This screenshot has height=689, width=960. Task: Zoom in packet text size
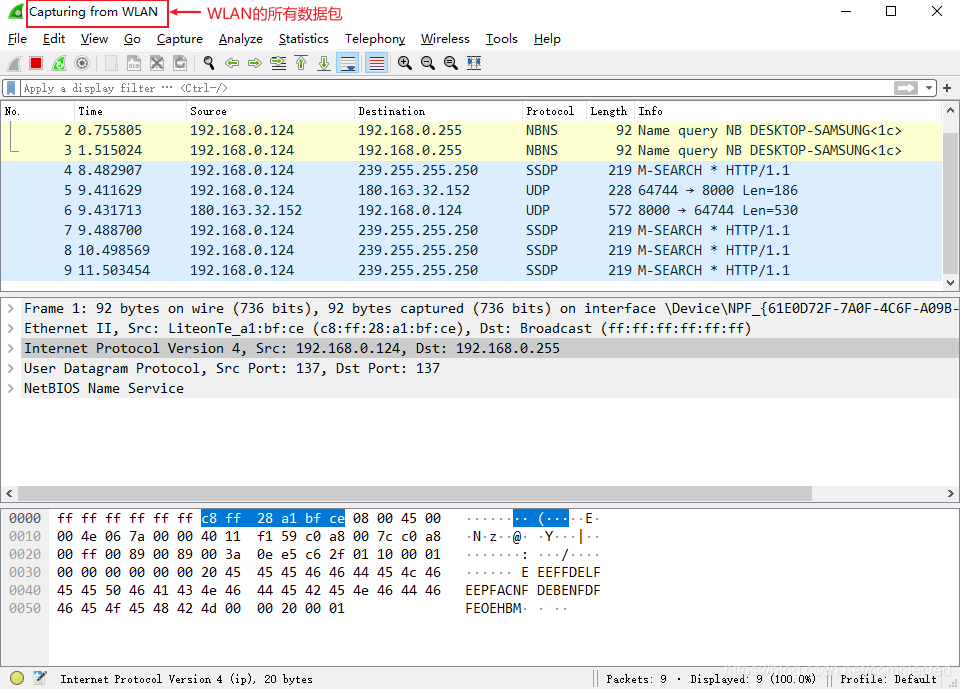(x=405, y=63)
